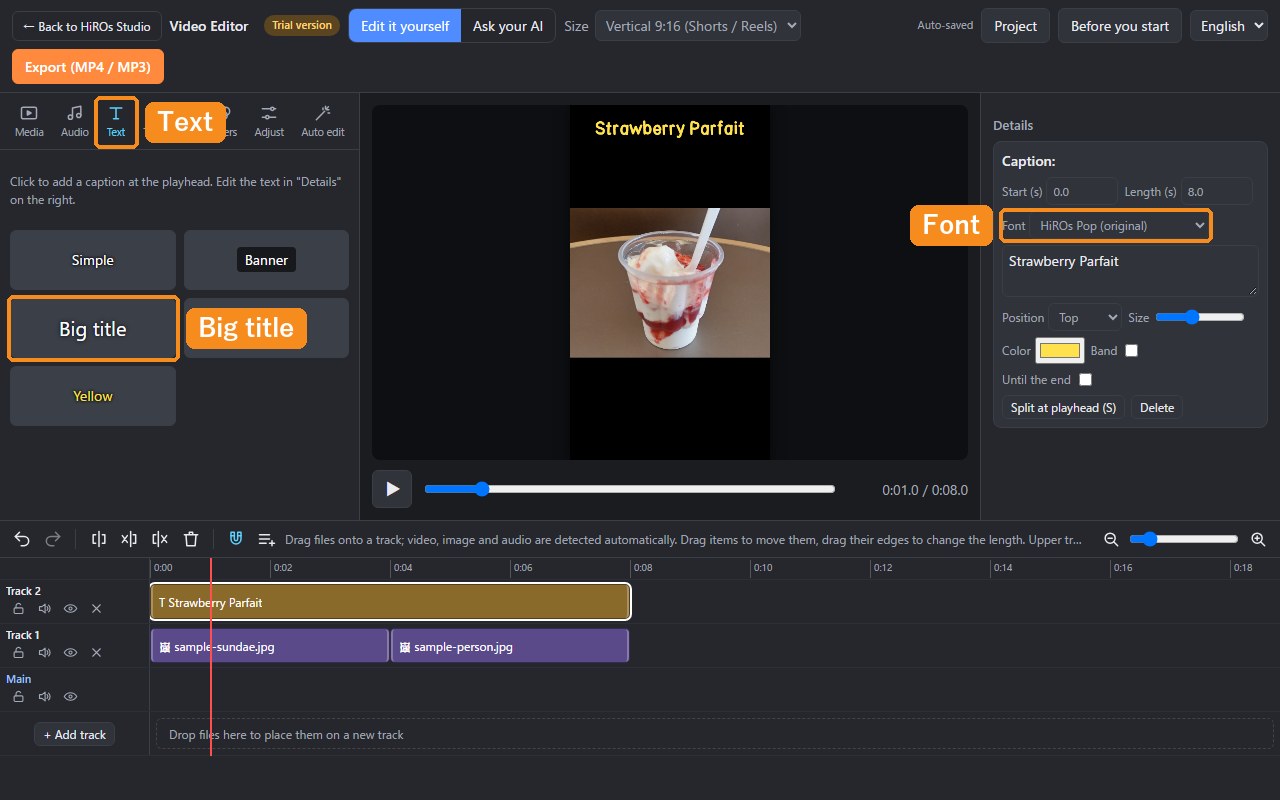The width and height of the screenshot is (1280, 800).
Task: Click the caption text box 'Strawberry Parfait'
Action: pos(1130,271)
